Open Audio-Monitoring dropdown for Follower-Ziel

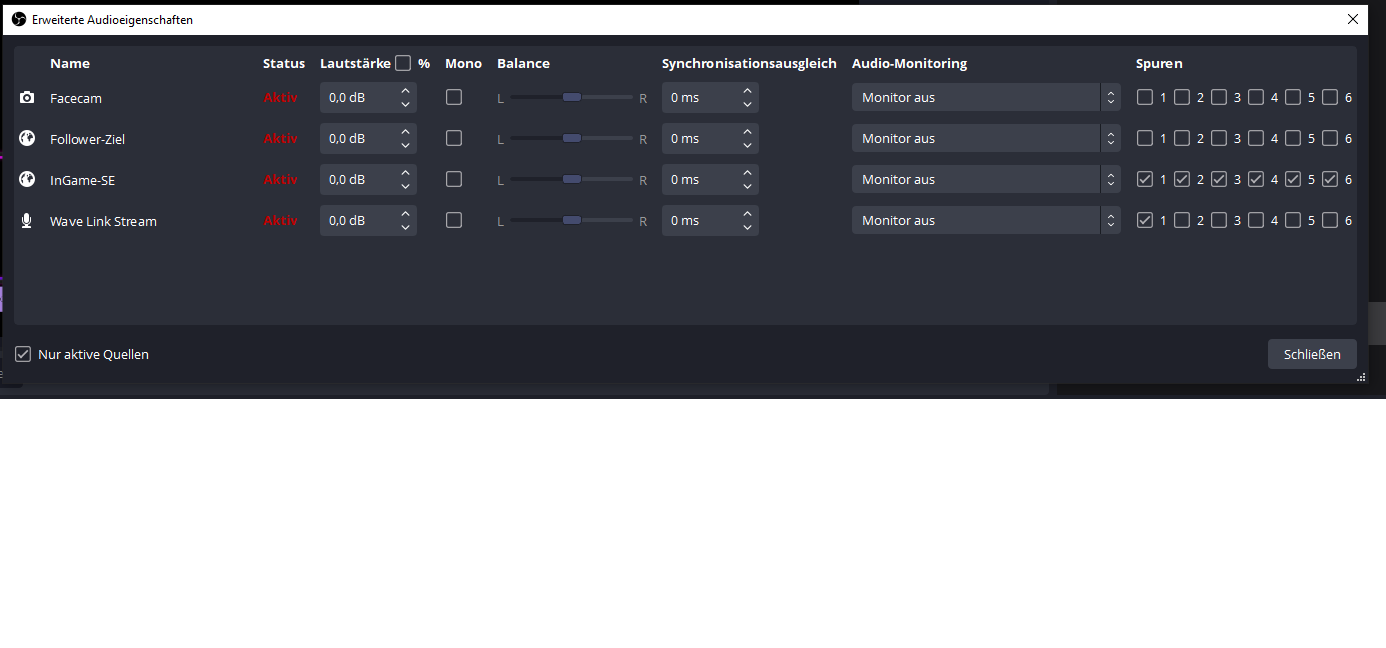985,139
